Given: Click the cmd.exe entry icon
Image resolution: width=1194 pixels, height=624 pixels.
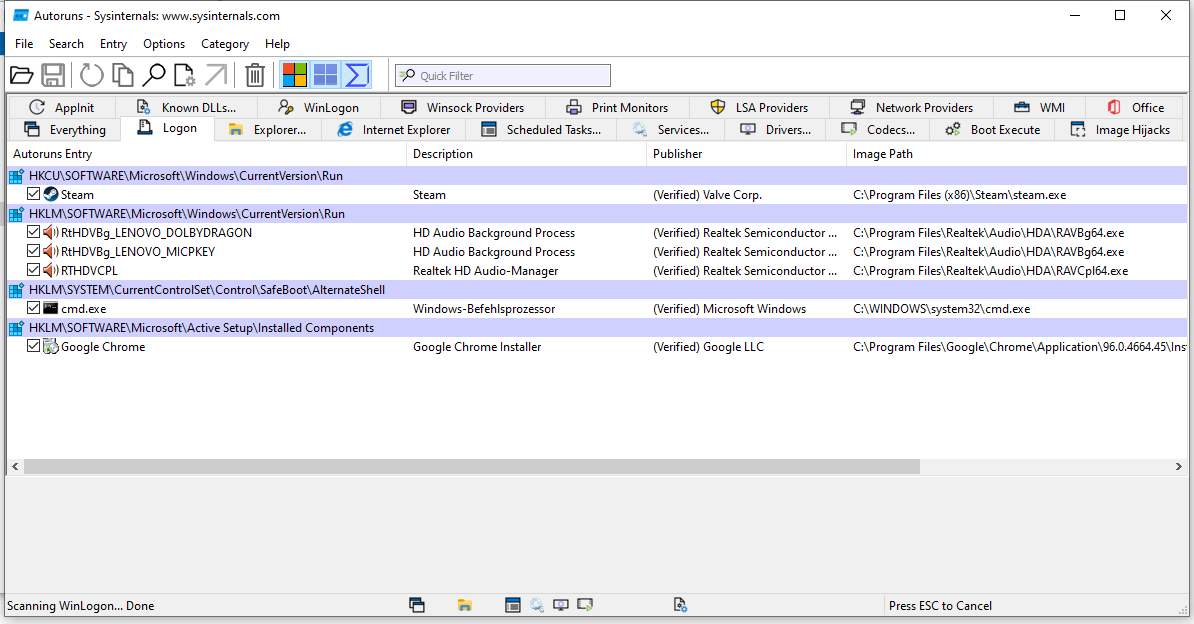Looking at the screenshot, I should point(51,309).
